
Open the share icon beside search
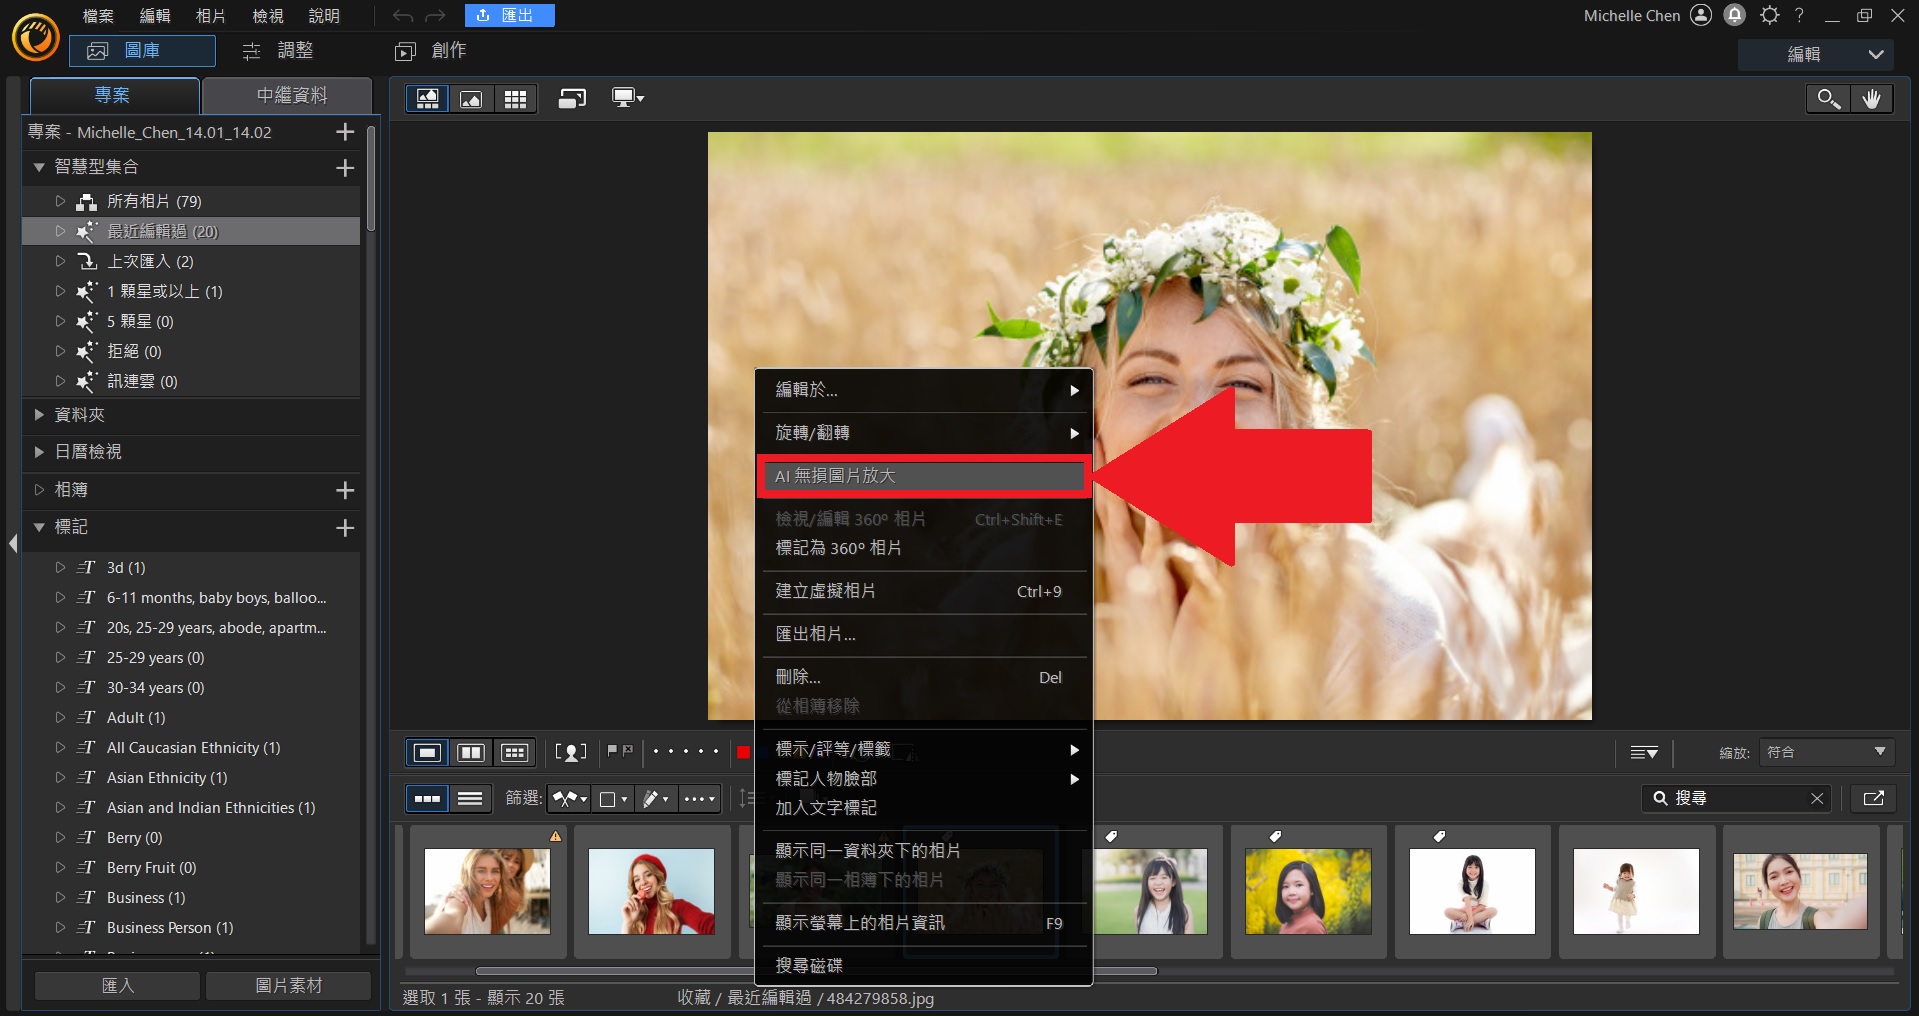tap(1873, 798)
